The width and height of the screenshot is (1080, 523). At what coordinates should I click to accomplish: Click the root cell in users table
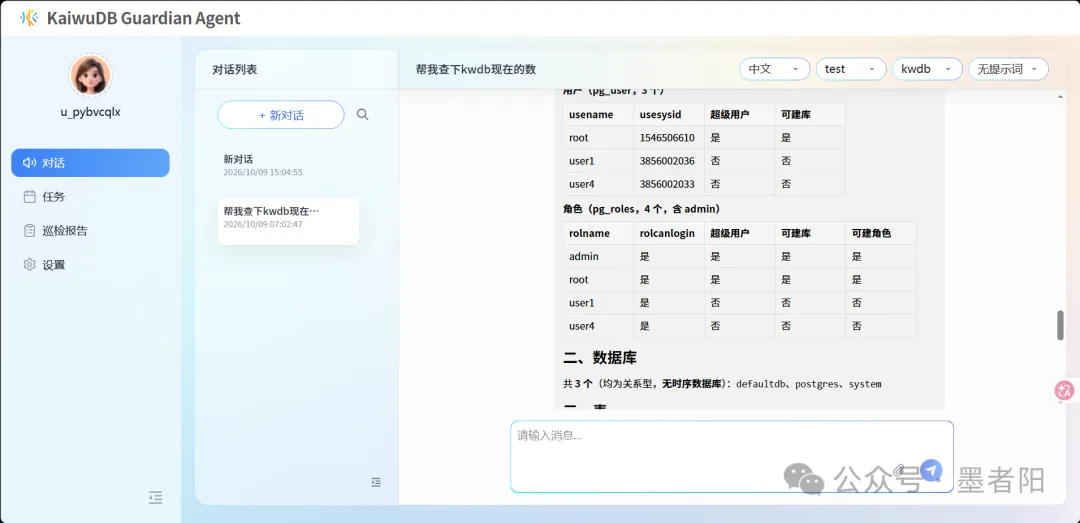[x=599, y=138]
